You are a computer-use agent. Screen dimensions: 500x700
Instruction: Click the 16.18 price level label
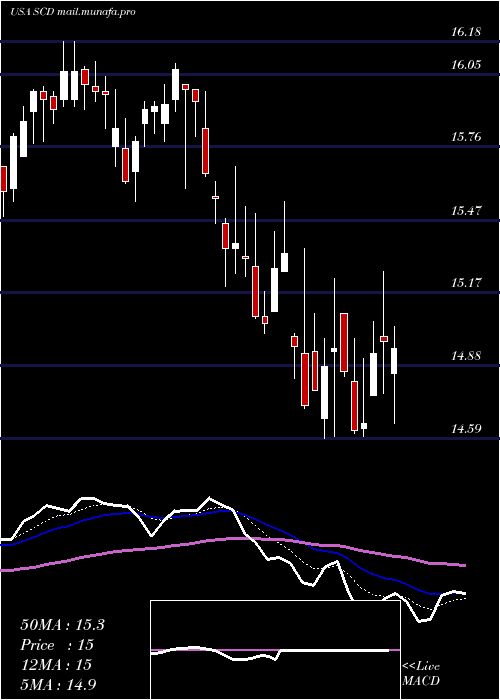[466, 32]
